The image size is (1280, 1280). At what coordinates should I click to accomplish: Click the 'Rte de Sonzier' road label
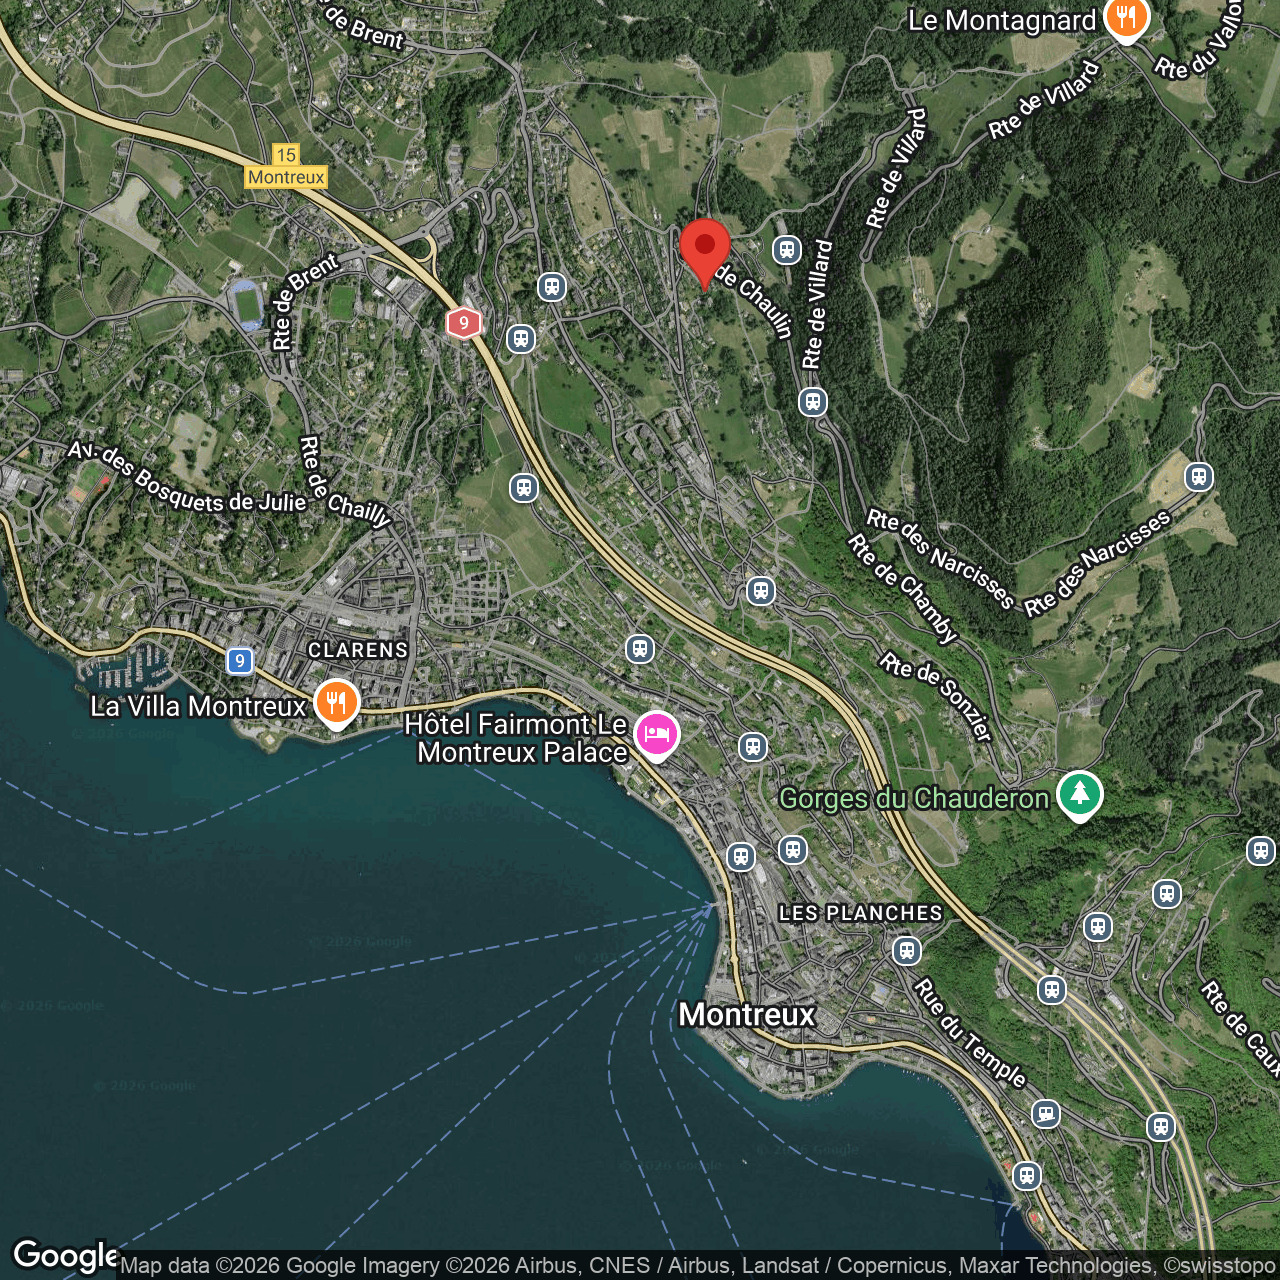click(x=936, y=696)
